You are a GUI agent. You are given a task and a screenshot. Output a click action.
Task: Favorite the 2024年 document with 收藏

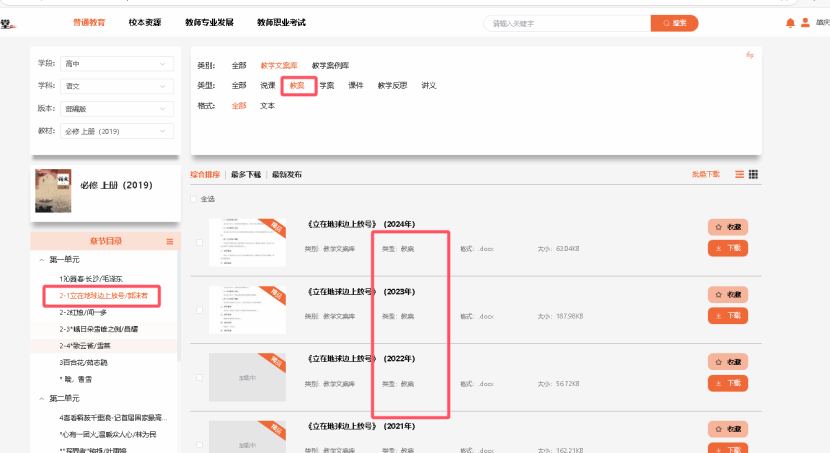(x=727, y=228)
